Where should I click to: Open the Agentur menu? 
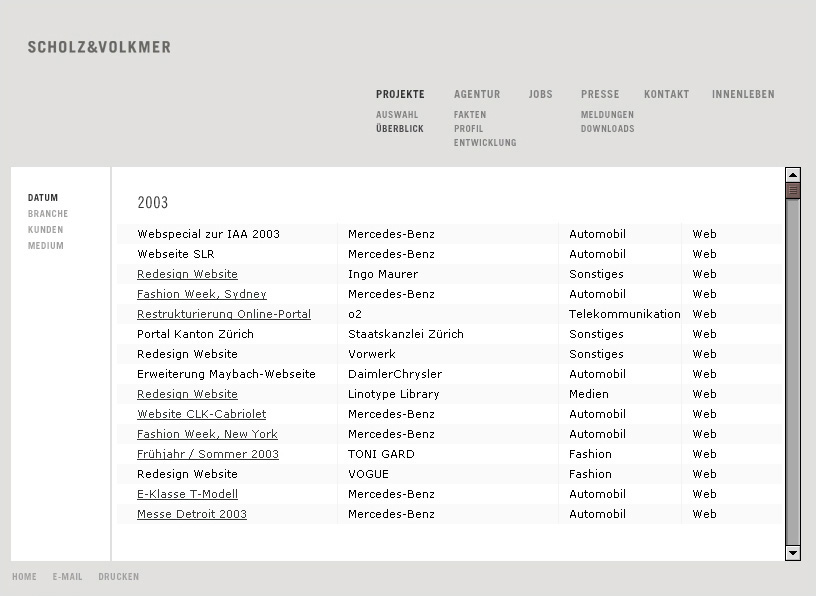tap(477, 94)
